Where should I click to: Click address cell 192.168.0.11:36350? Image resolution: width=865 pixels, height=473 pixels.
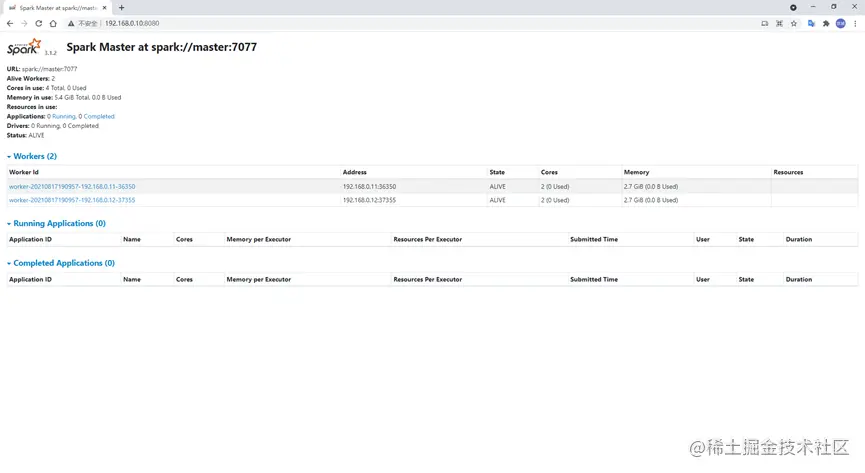[370, 187]
